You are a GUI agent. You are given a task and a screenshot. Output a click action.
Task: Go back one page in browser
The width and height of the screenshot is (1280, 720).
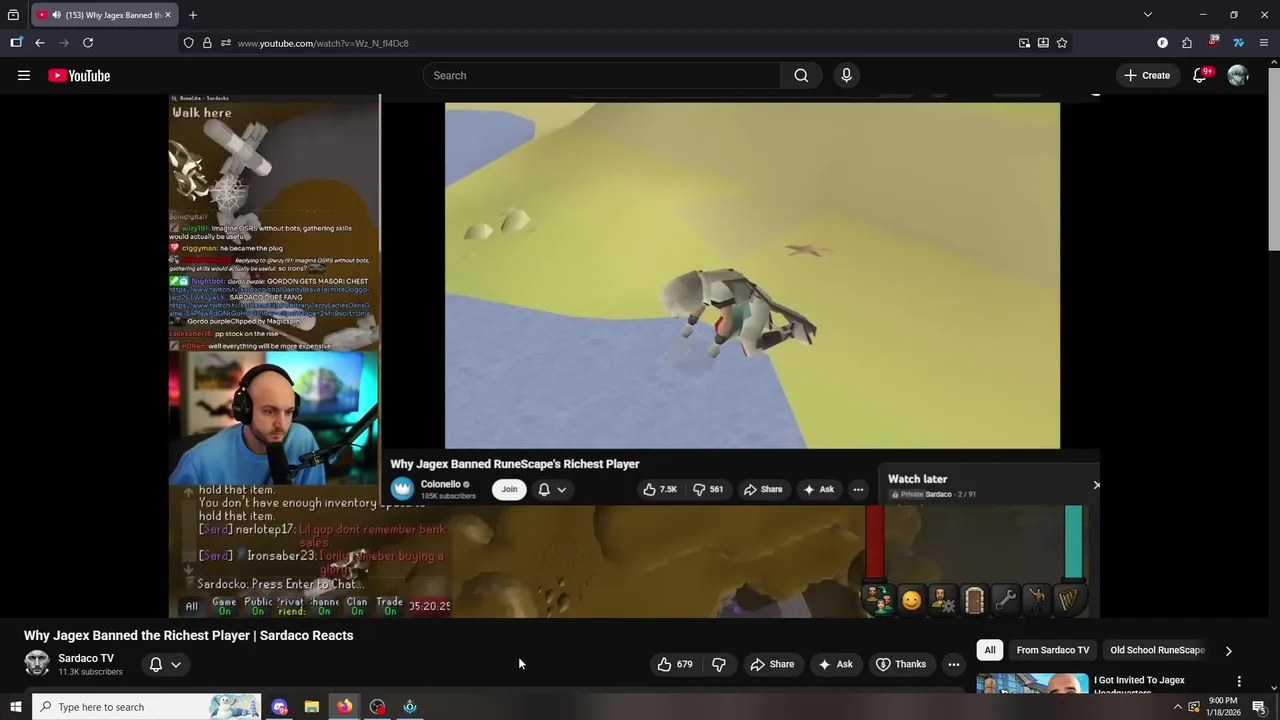(40, 43)
